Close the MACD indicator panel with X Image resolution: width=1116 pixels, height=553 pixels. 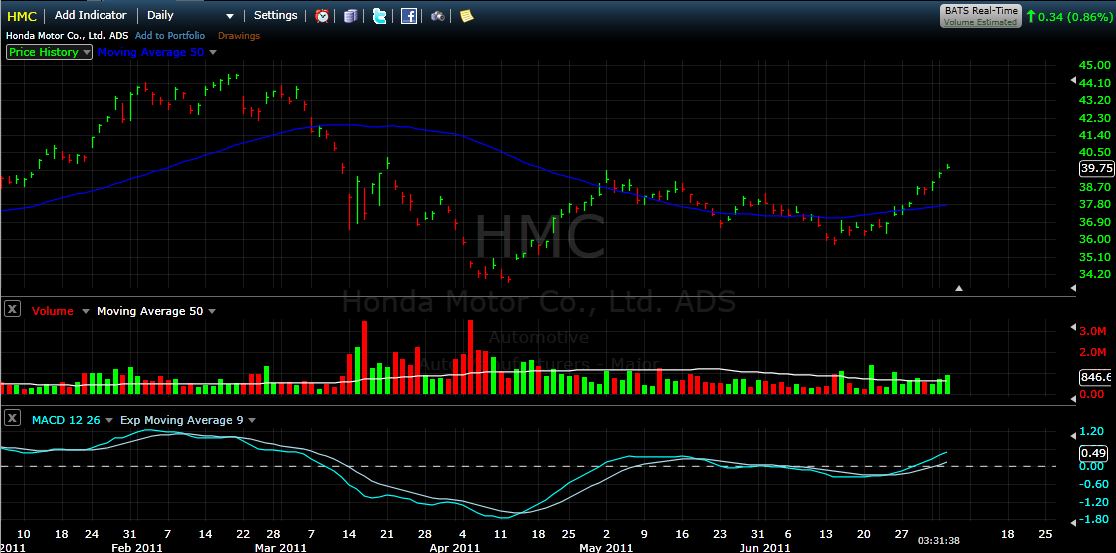(12, 420)
